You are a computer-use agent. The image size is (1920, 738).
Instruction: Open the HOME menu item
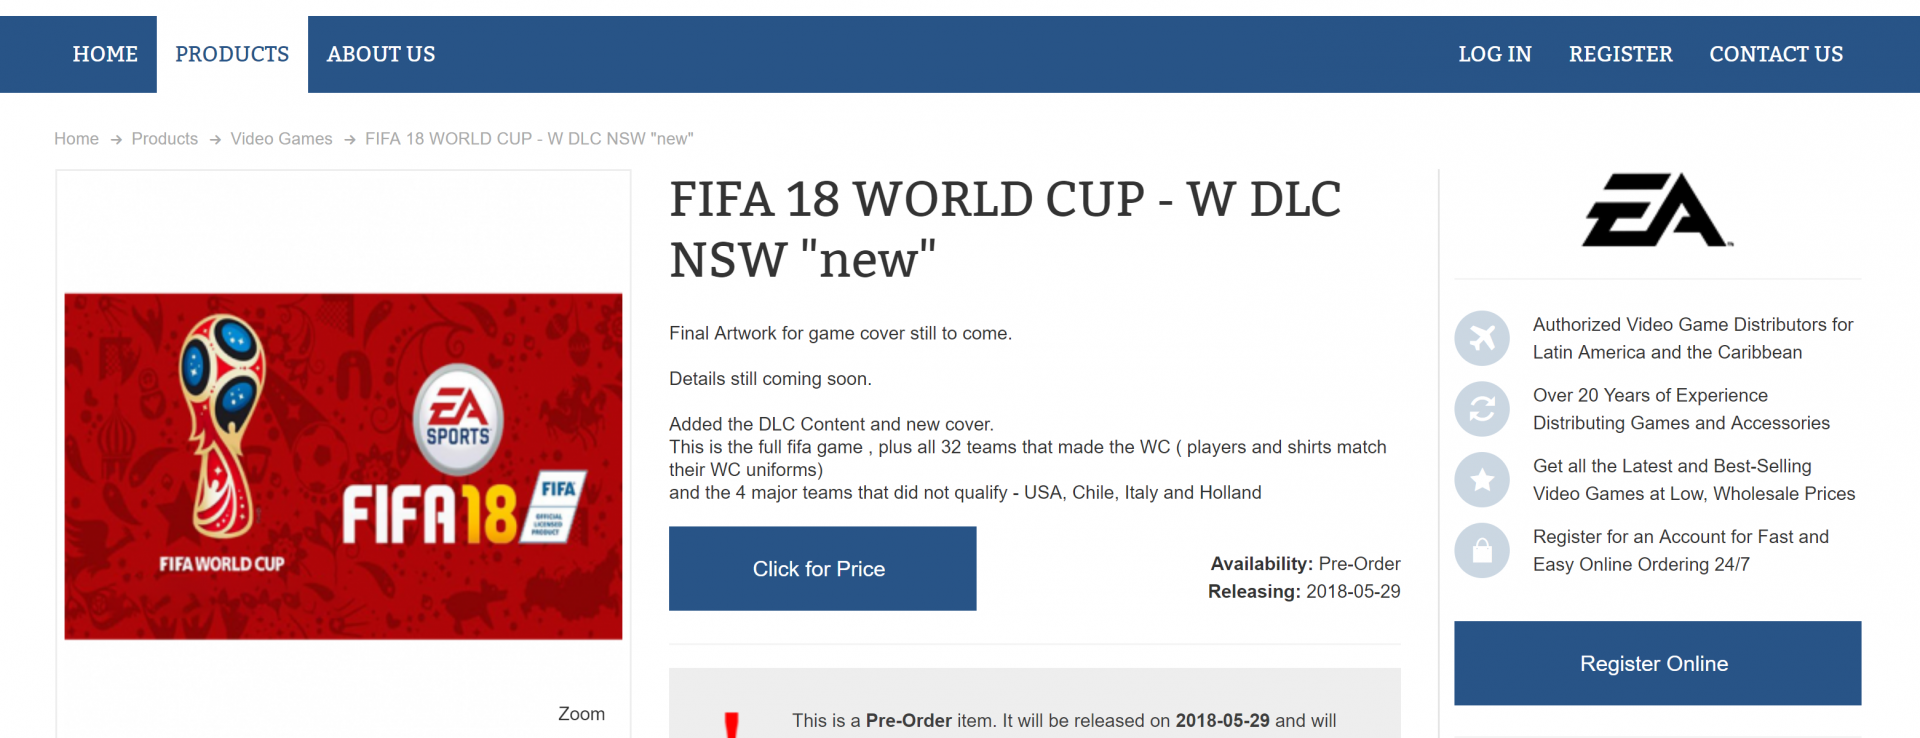pyautogui.click(x=105, y=54)
